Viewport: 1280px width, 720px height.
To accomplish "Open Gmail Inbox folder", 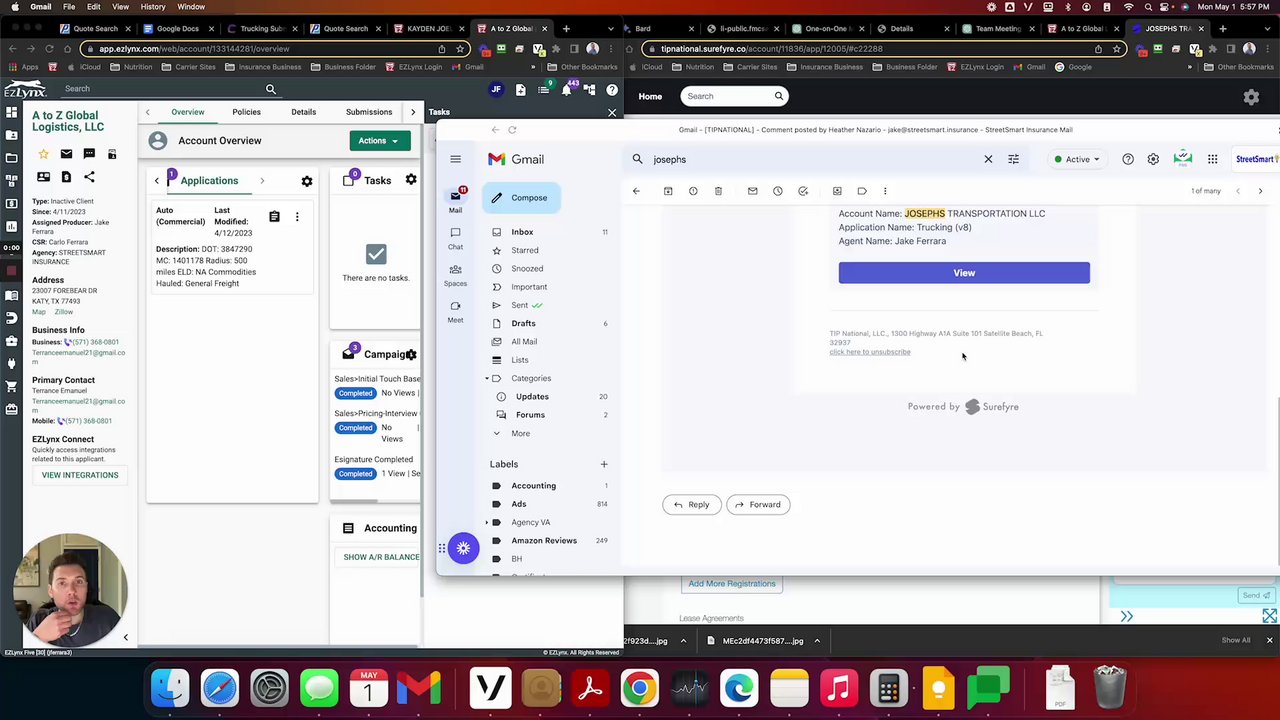I will click(522, 232).
